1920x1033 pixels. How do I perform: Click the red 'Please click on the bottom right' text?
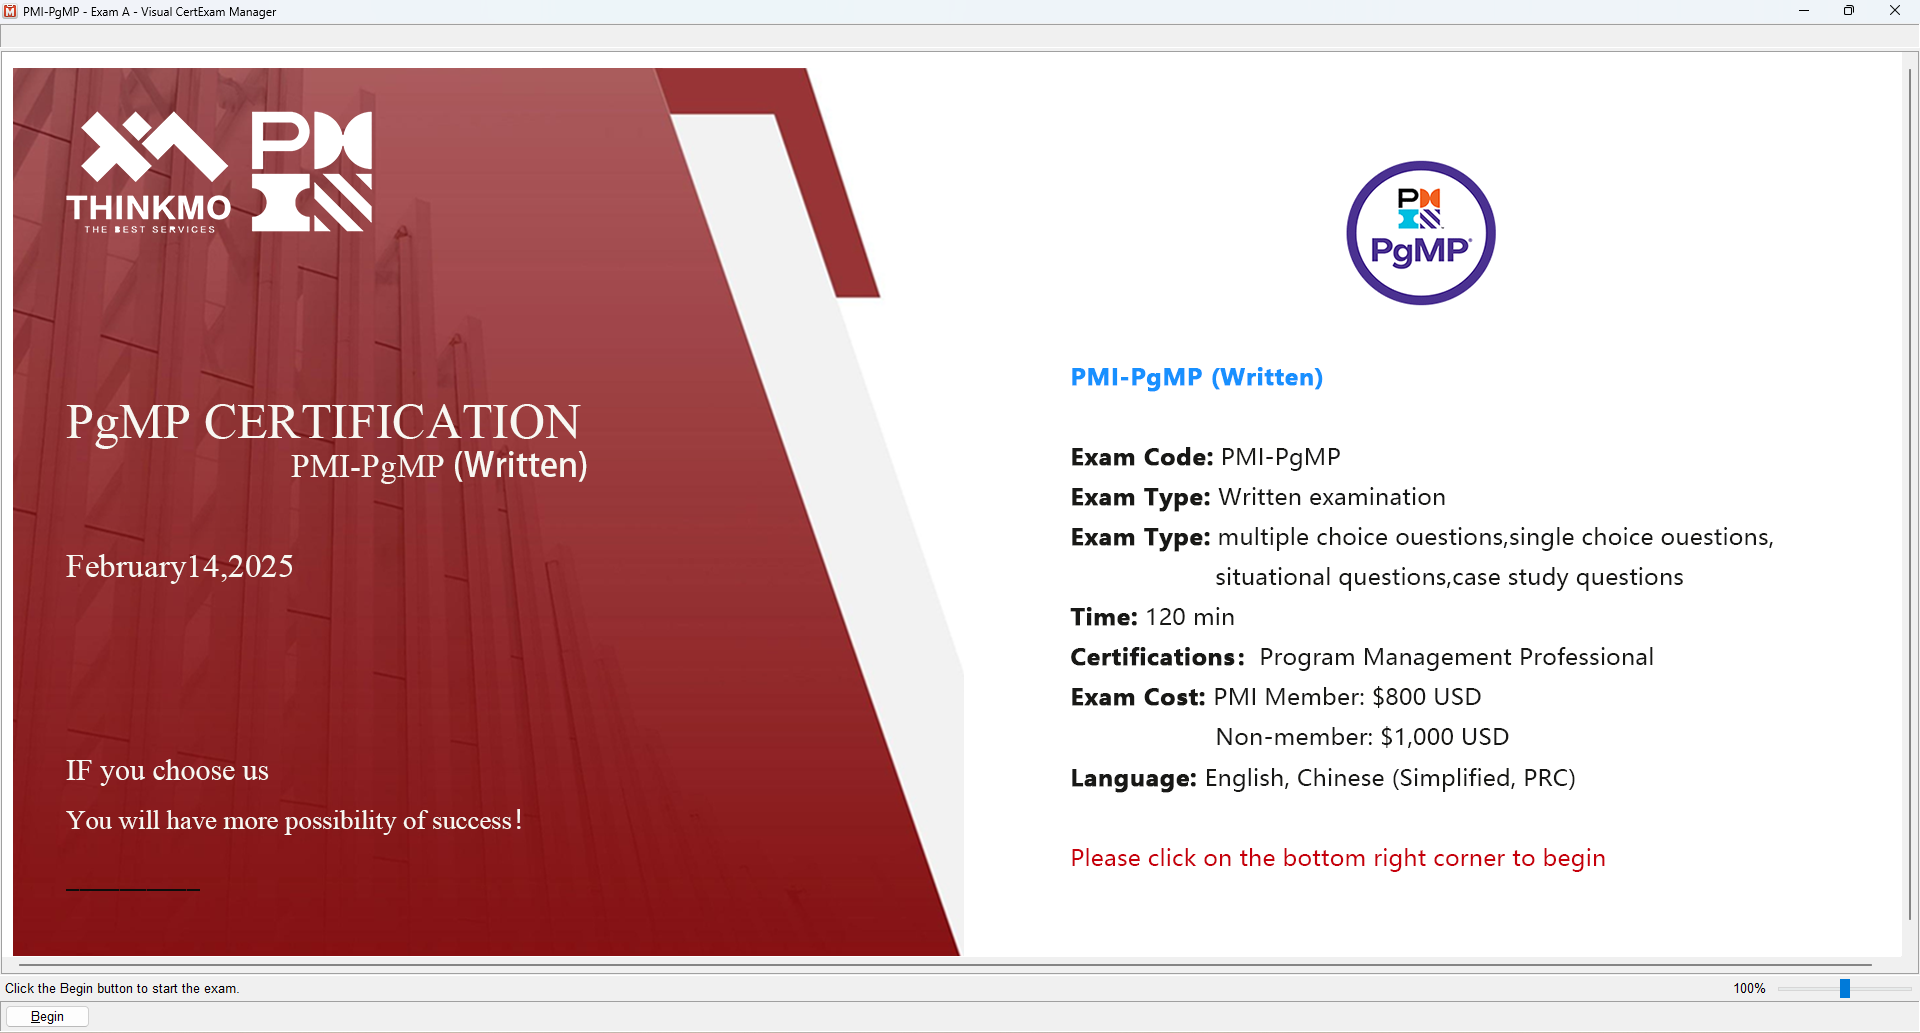[x=1338, y=858]
